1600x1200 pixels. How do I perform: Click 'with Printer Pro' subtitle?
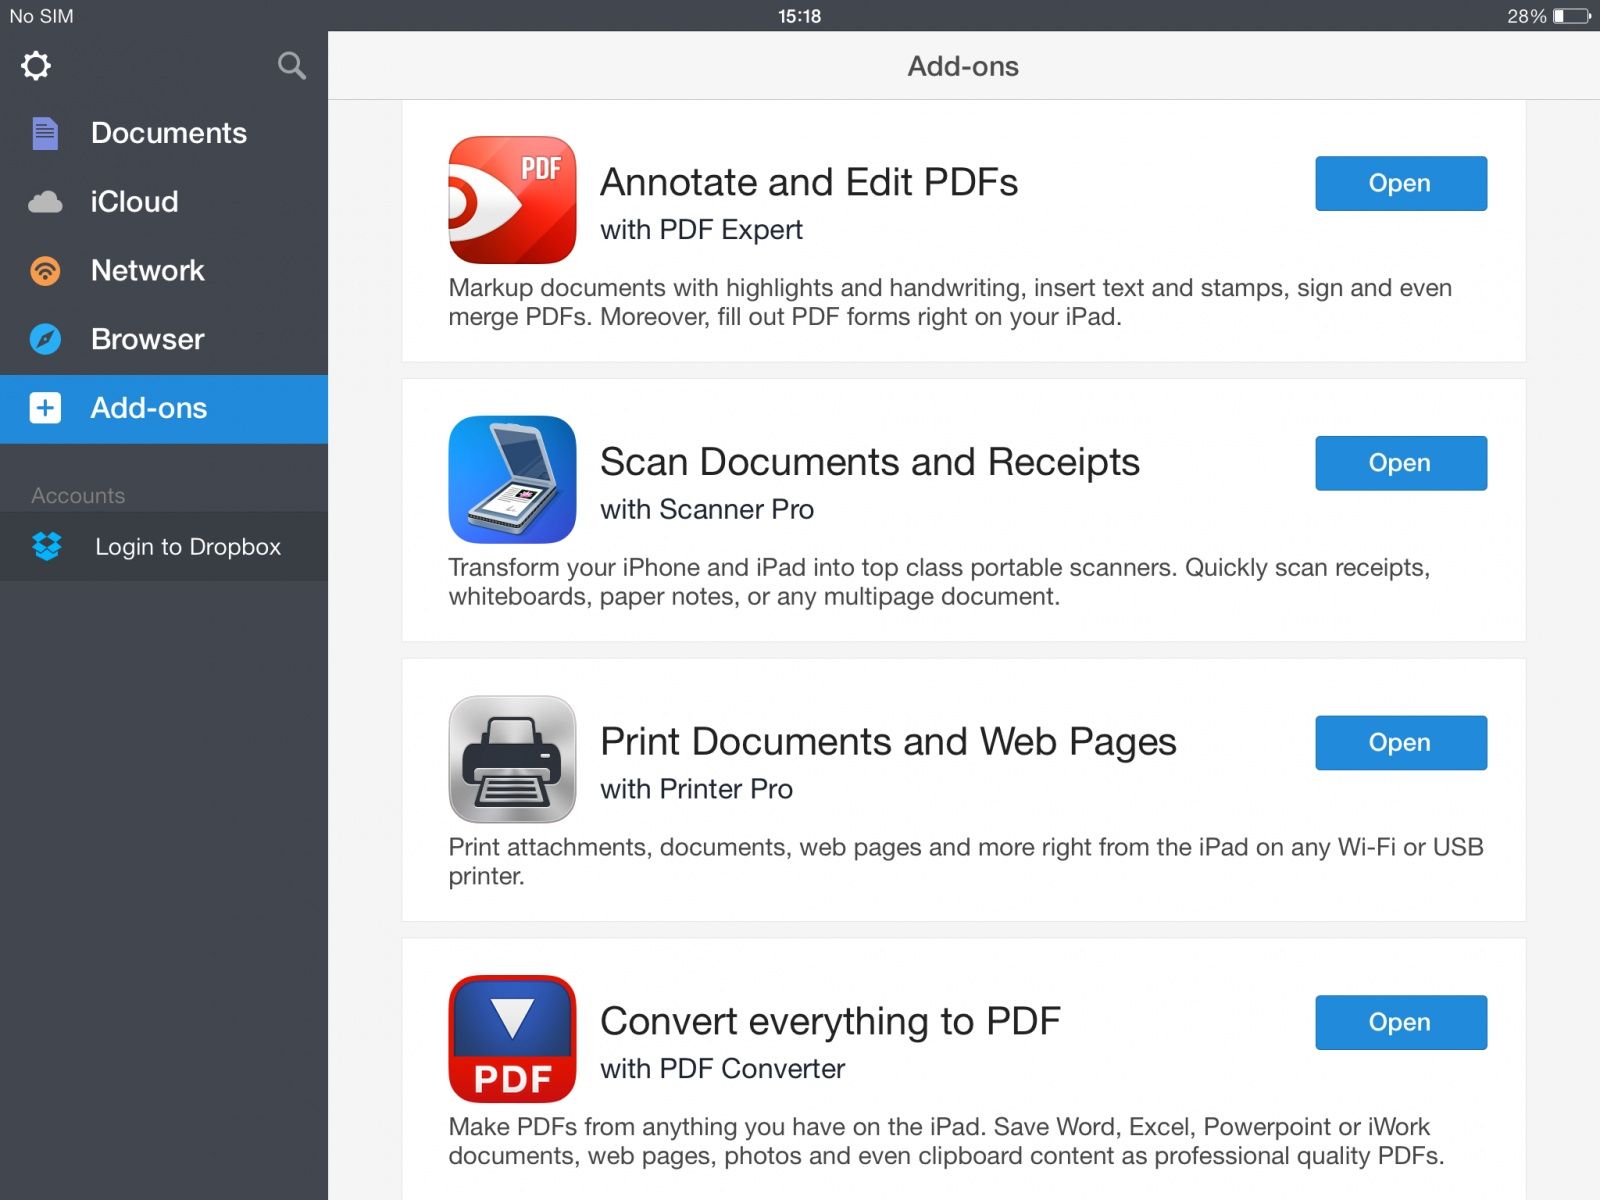pyautogui.click(x=696, y=789)
